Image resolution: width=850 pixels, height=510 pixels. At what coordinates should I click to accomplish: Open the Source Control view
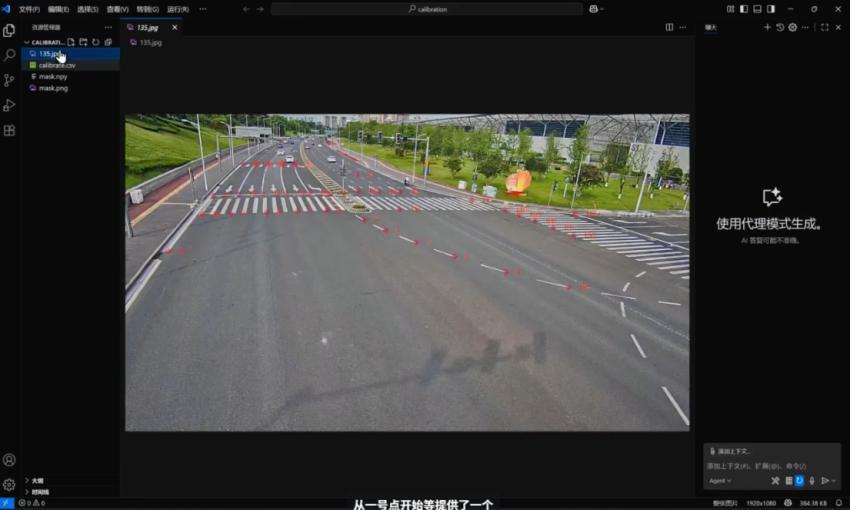tap(9, 80)
